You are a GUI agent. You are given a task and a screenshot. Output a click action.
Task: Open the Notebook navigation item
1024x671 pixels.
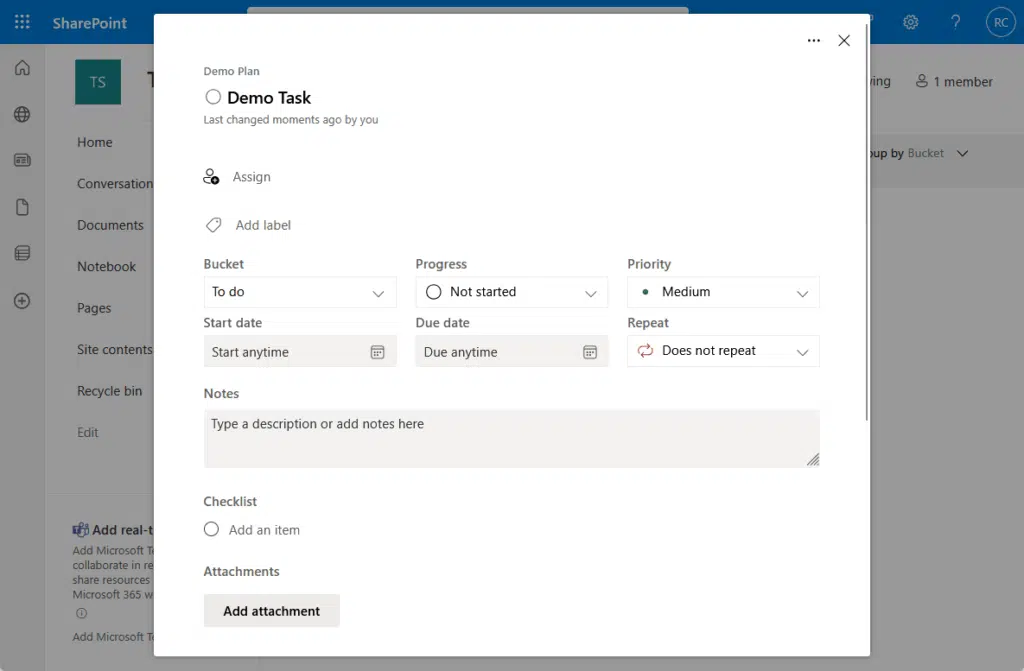106,267
